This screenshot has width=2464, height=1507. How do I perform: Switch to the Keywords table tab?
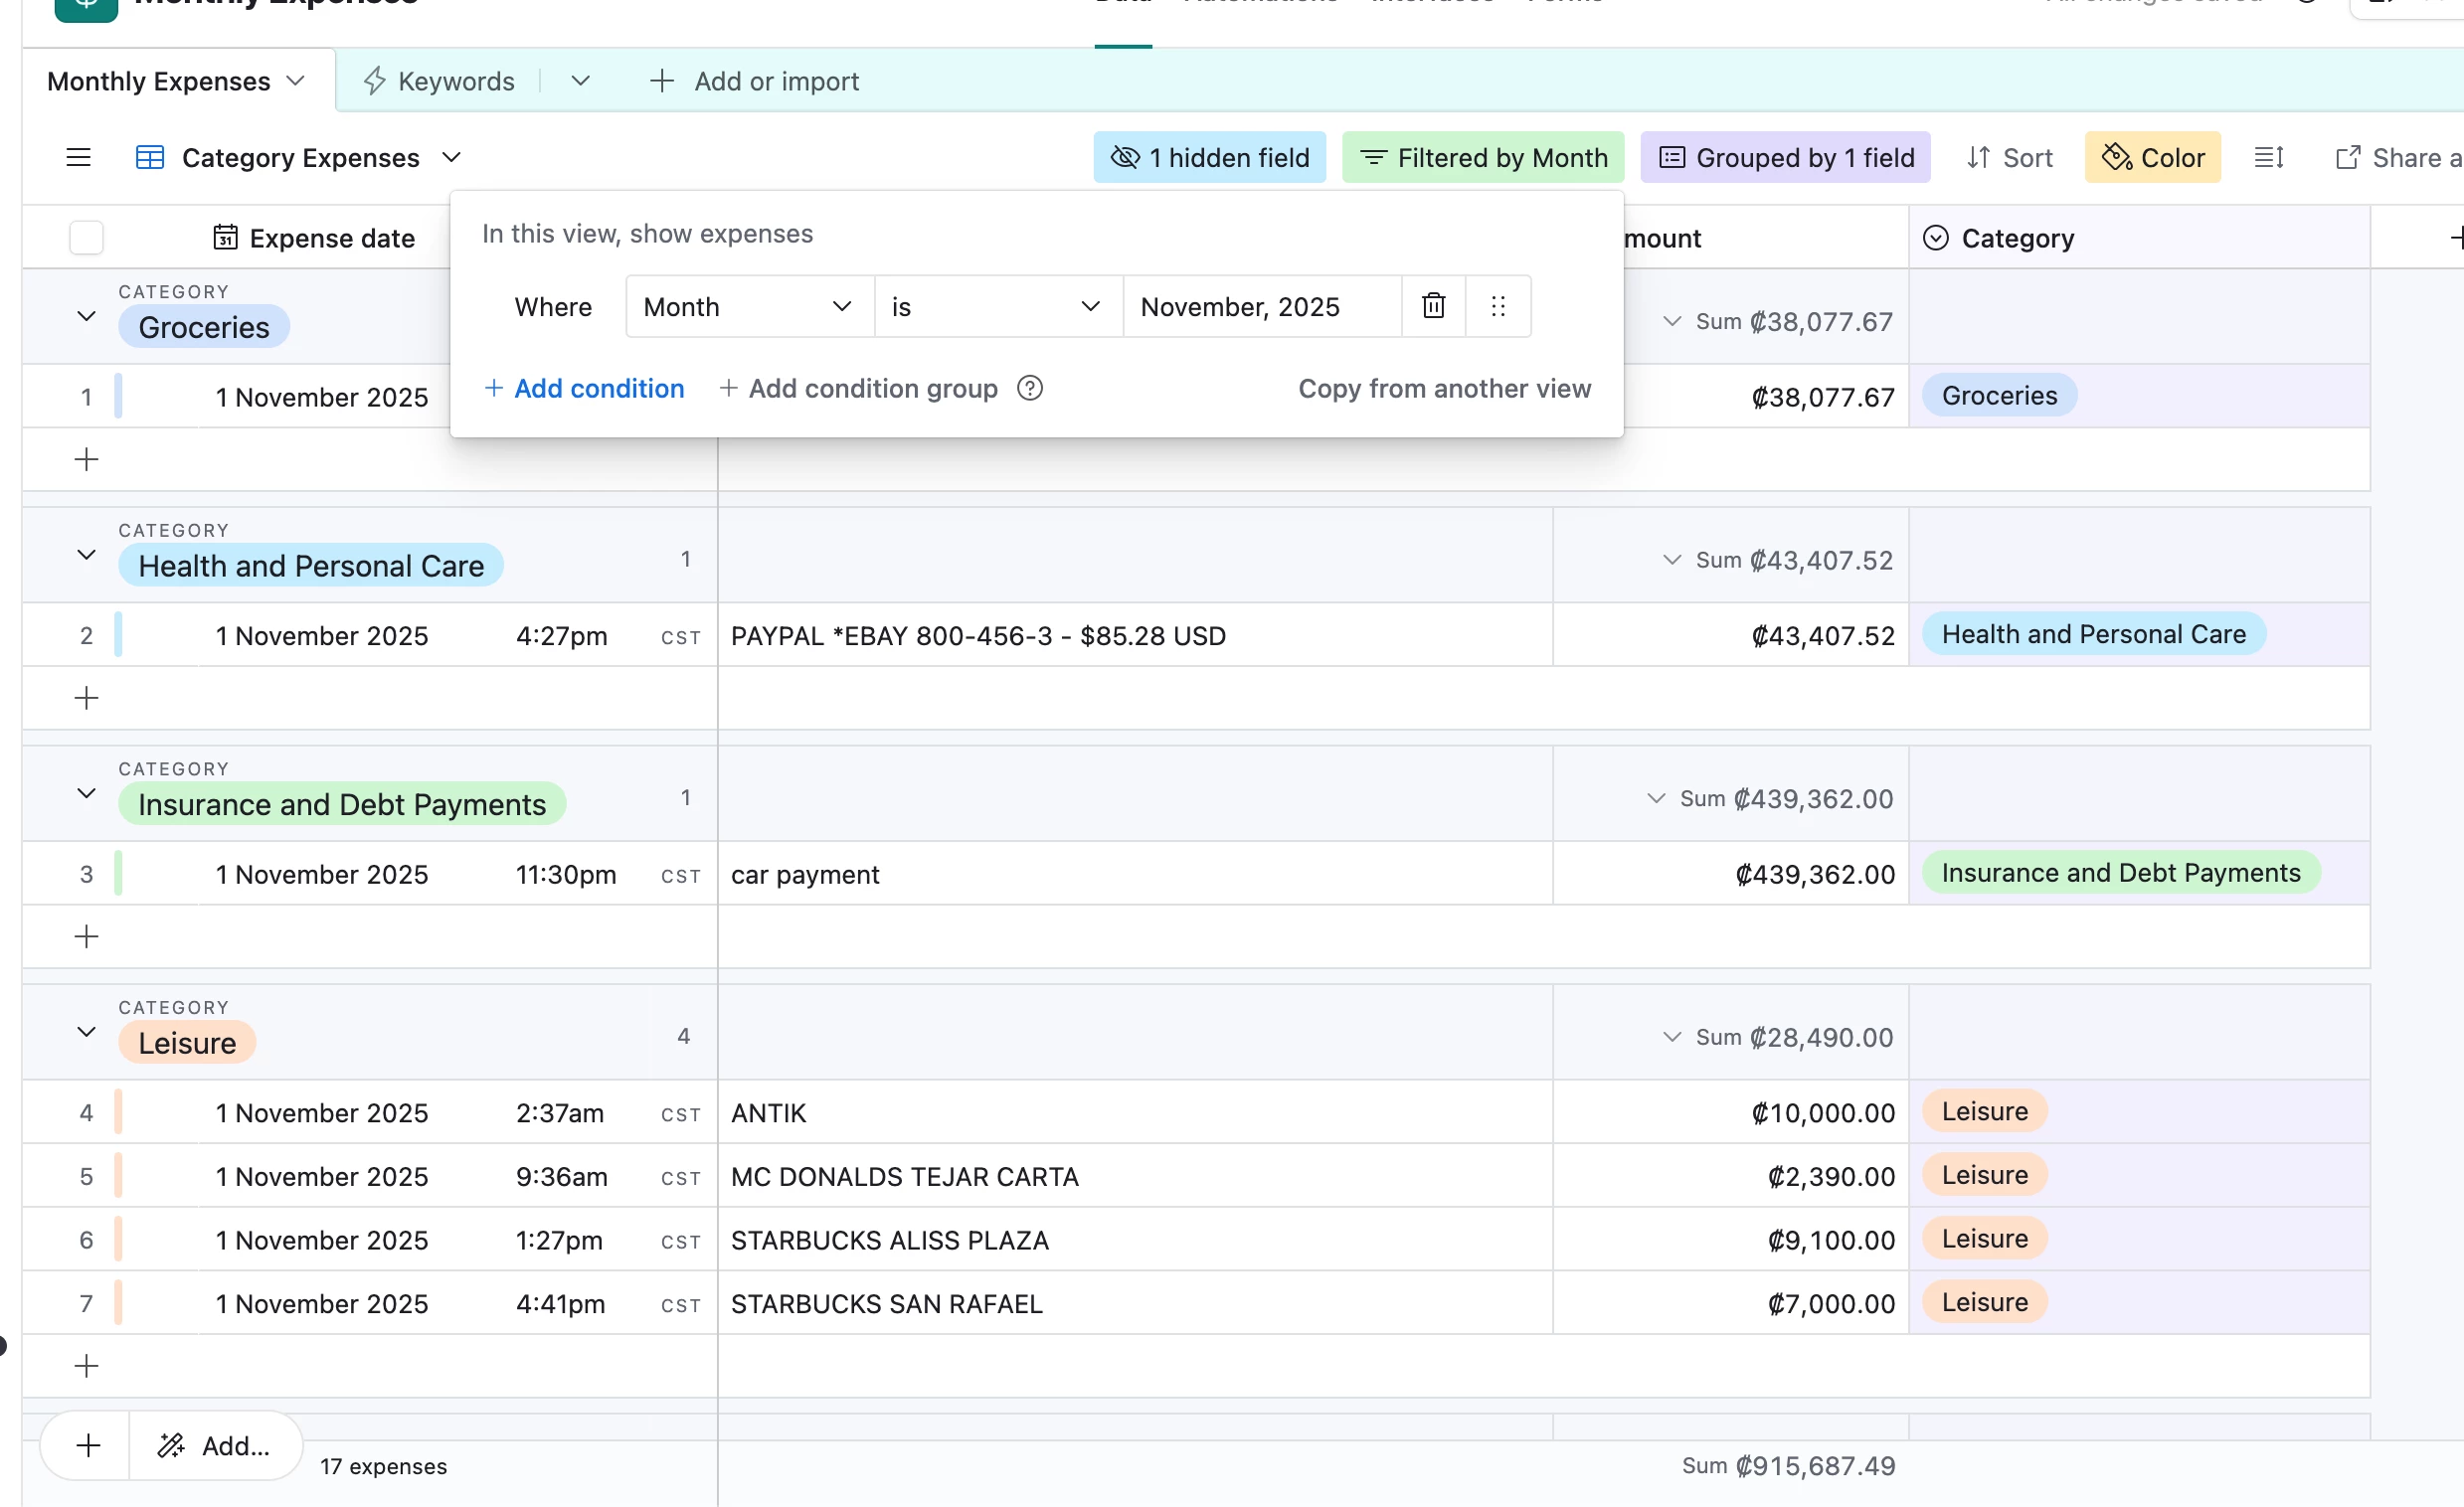pyautogui.click(x=455, y=81)
